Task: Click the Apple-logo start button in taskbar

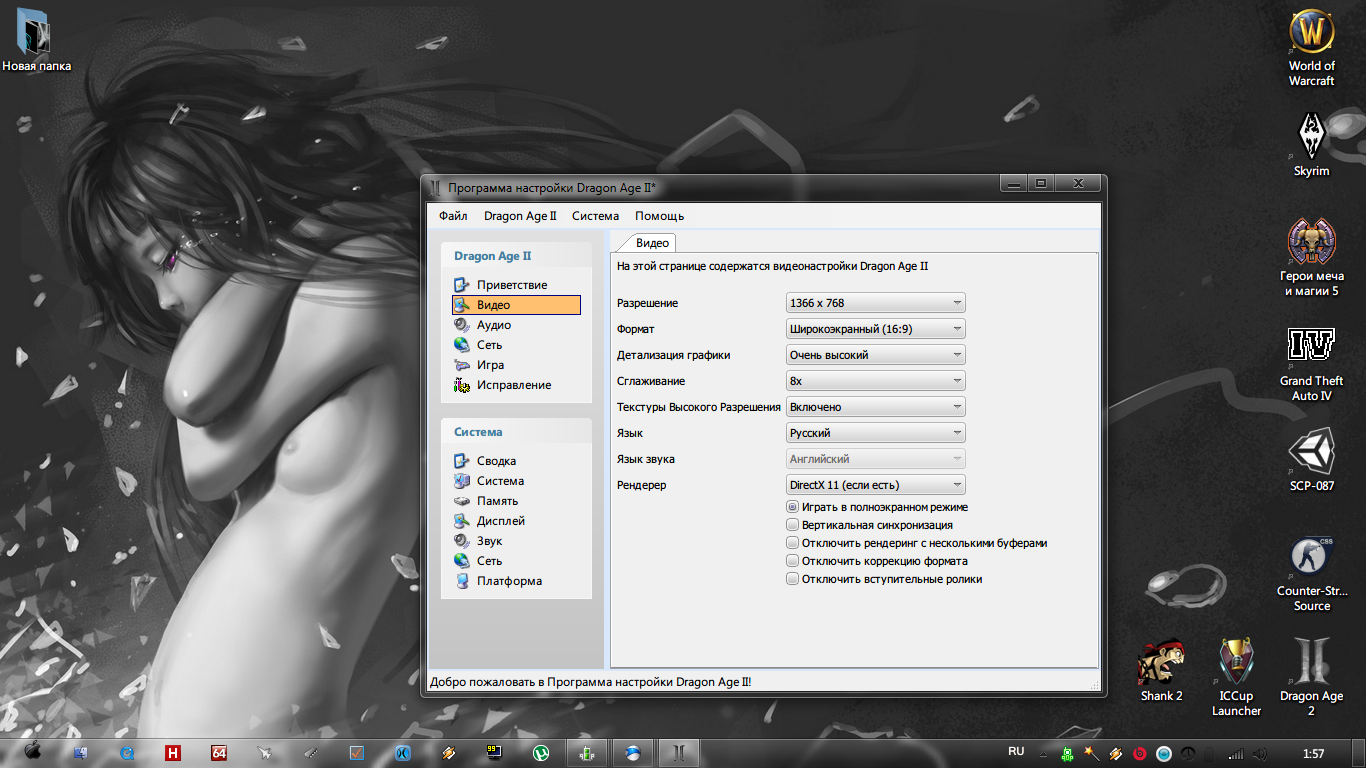Action: tap(32, 753)
